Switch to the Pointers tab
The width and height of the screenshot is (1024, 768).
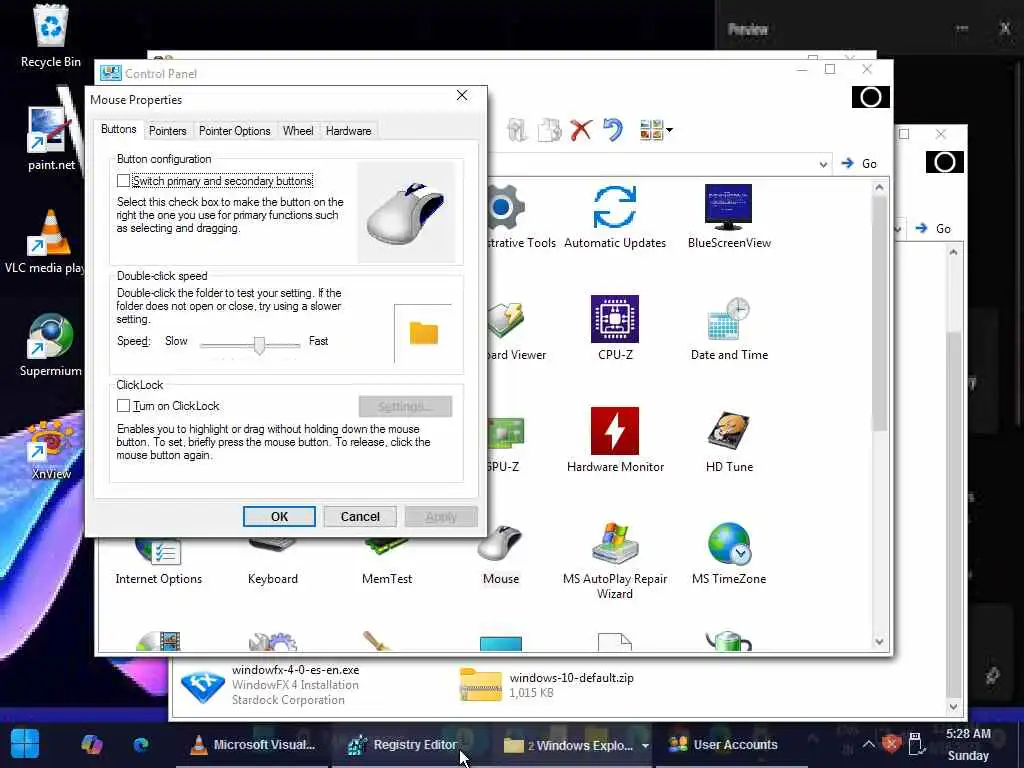[x=167, y=131]
